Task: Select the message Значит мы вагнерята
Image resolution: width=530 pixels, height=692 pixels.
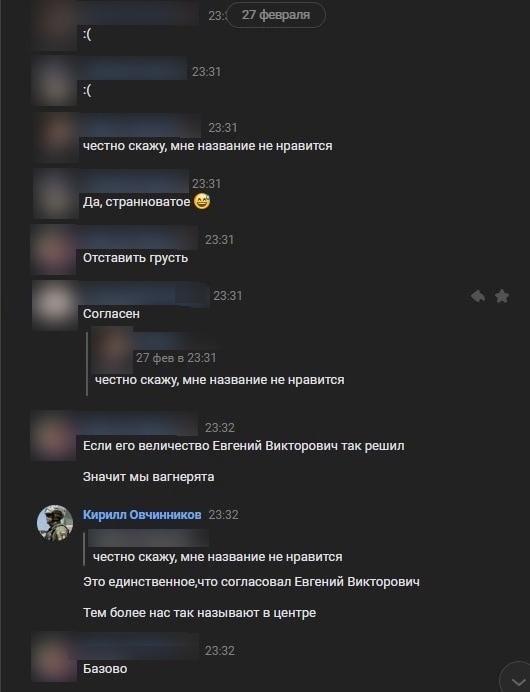Action: (148, 477)
